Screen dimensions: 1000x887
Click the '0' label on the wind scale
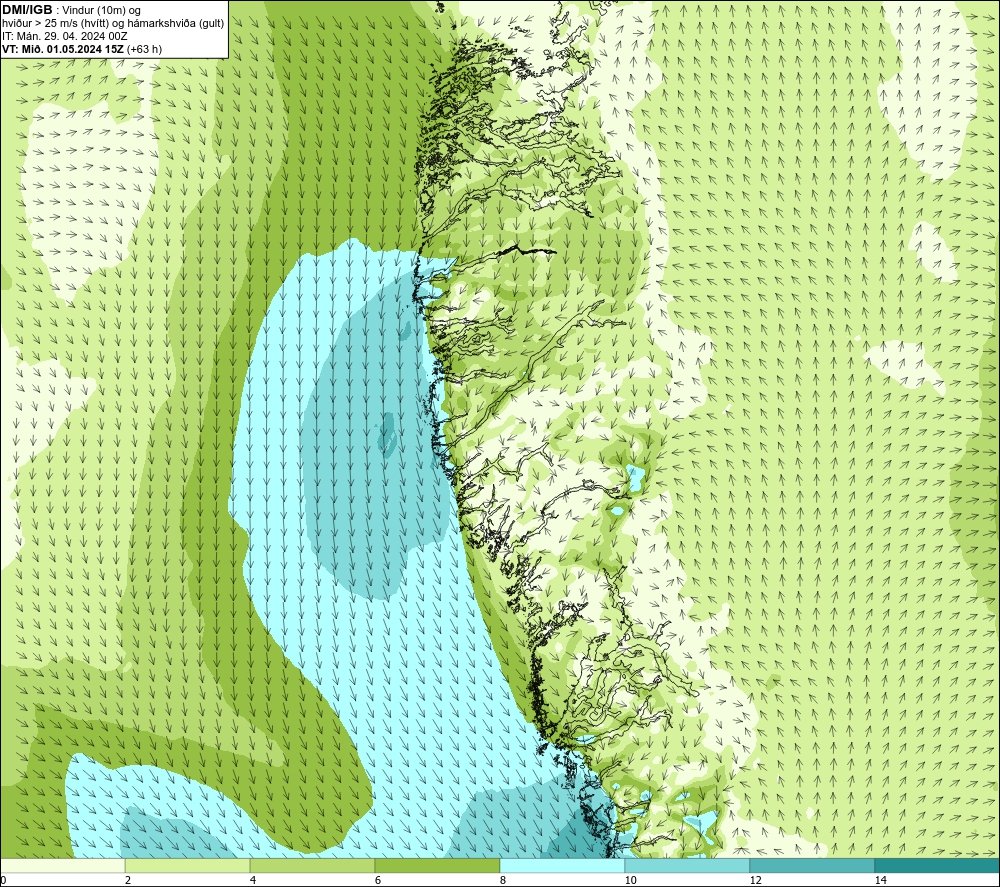(3, 880)
